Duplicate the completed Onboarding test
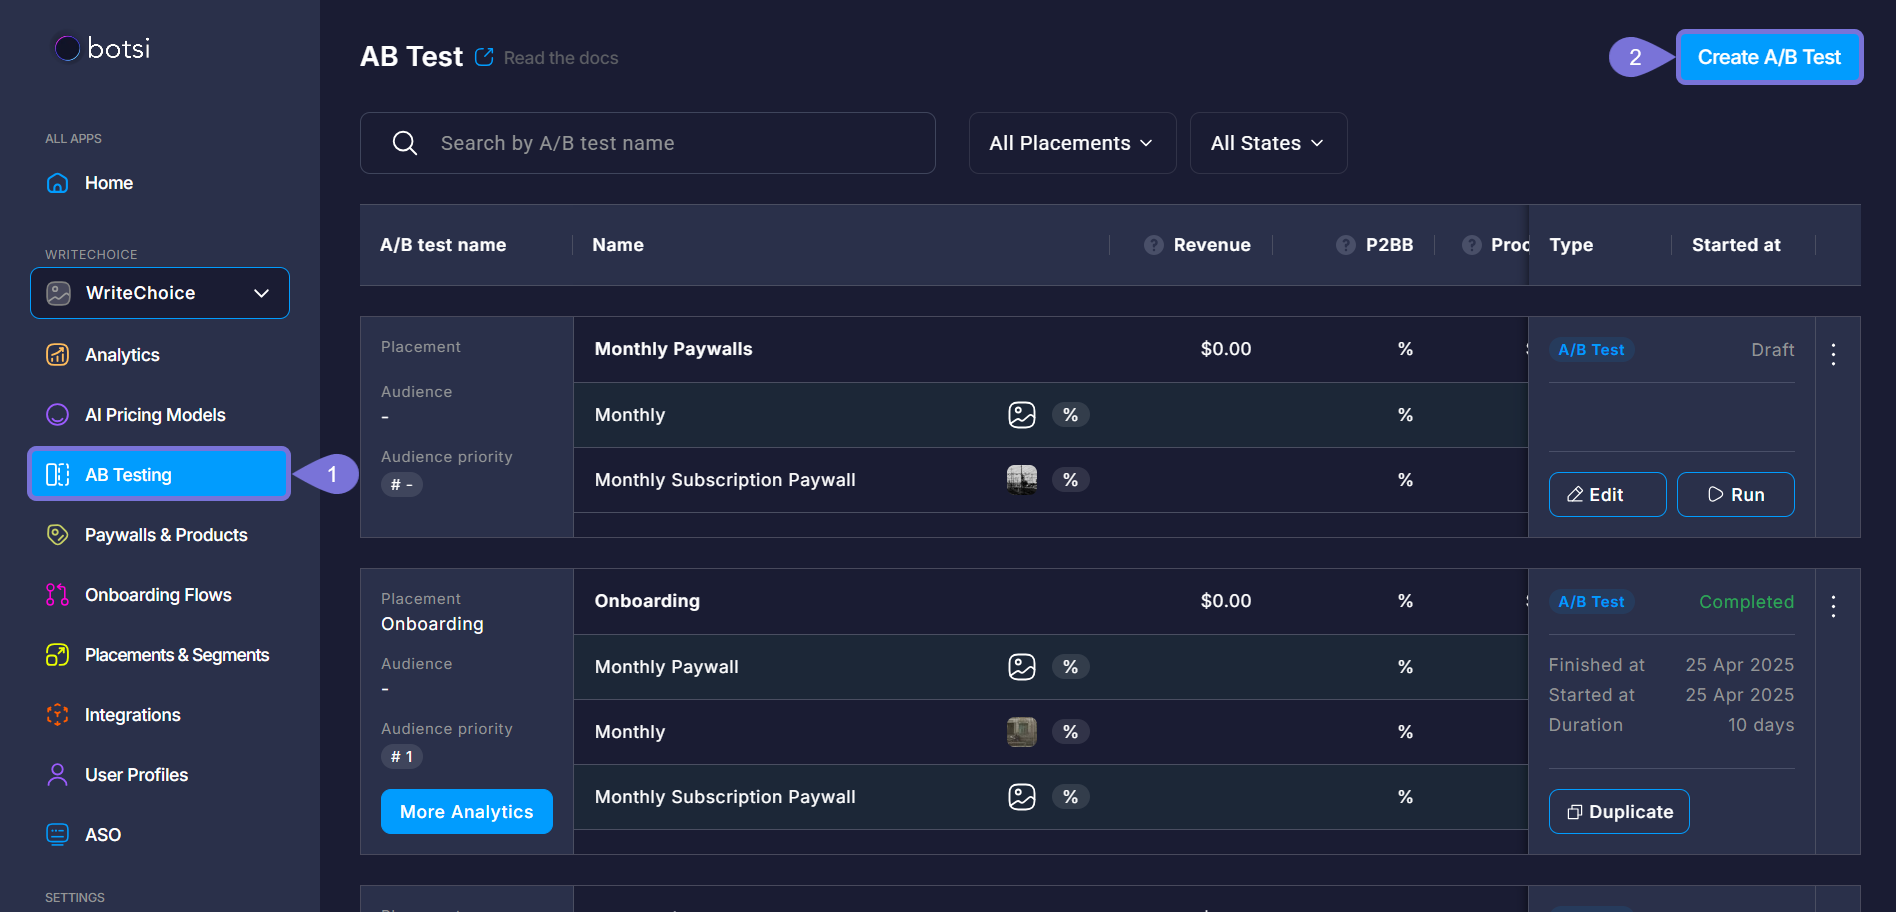The height and width of the screenshot is (912, 1896). 1618,812
